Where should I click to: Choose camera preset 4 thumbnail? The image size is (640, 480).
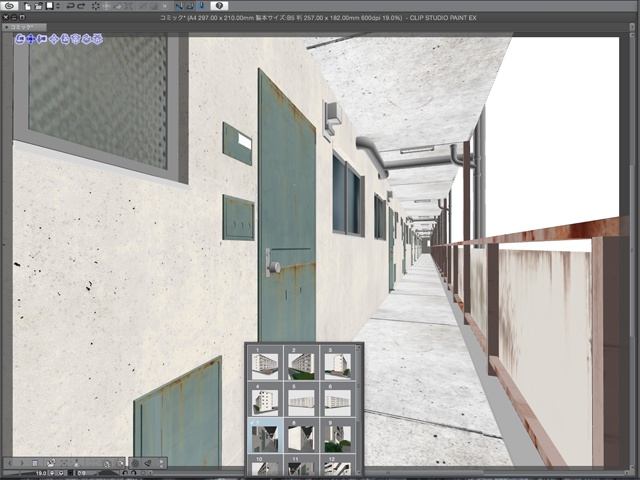pos(265,399)
